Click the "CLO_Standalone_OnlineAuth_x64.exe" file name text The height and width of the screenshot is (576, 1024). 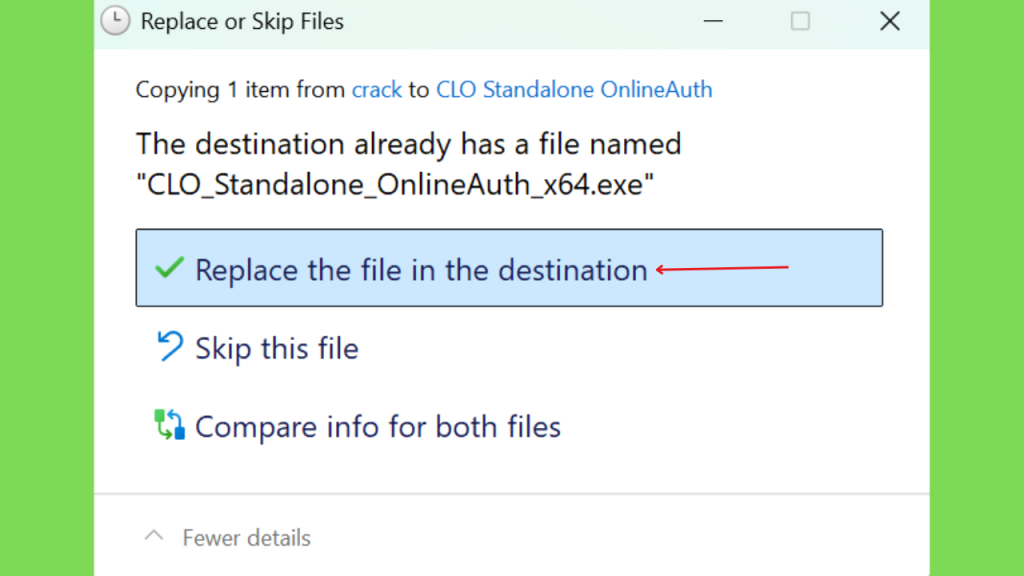(395, 184)
